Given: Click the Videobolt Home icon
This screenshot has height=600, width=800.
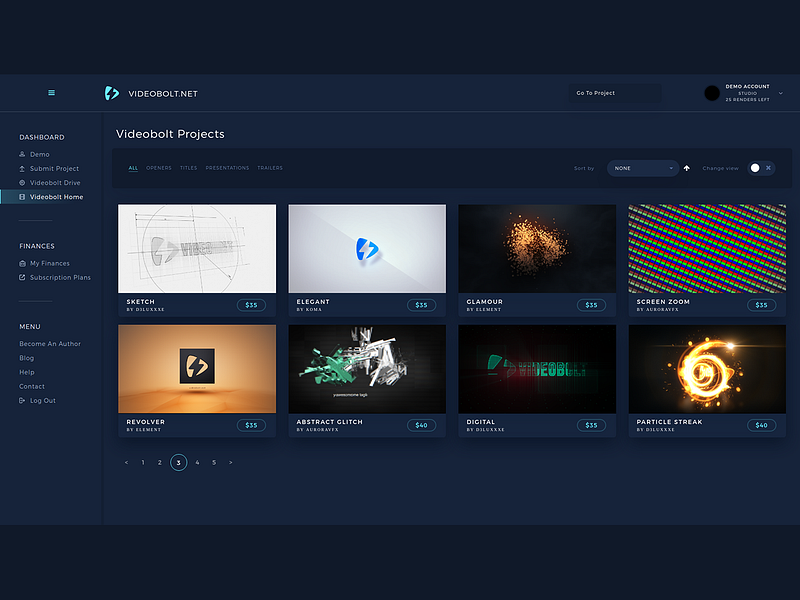Looking at the screenshot, I should point(22,197).
